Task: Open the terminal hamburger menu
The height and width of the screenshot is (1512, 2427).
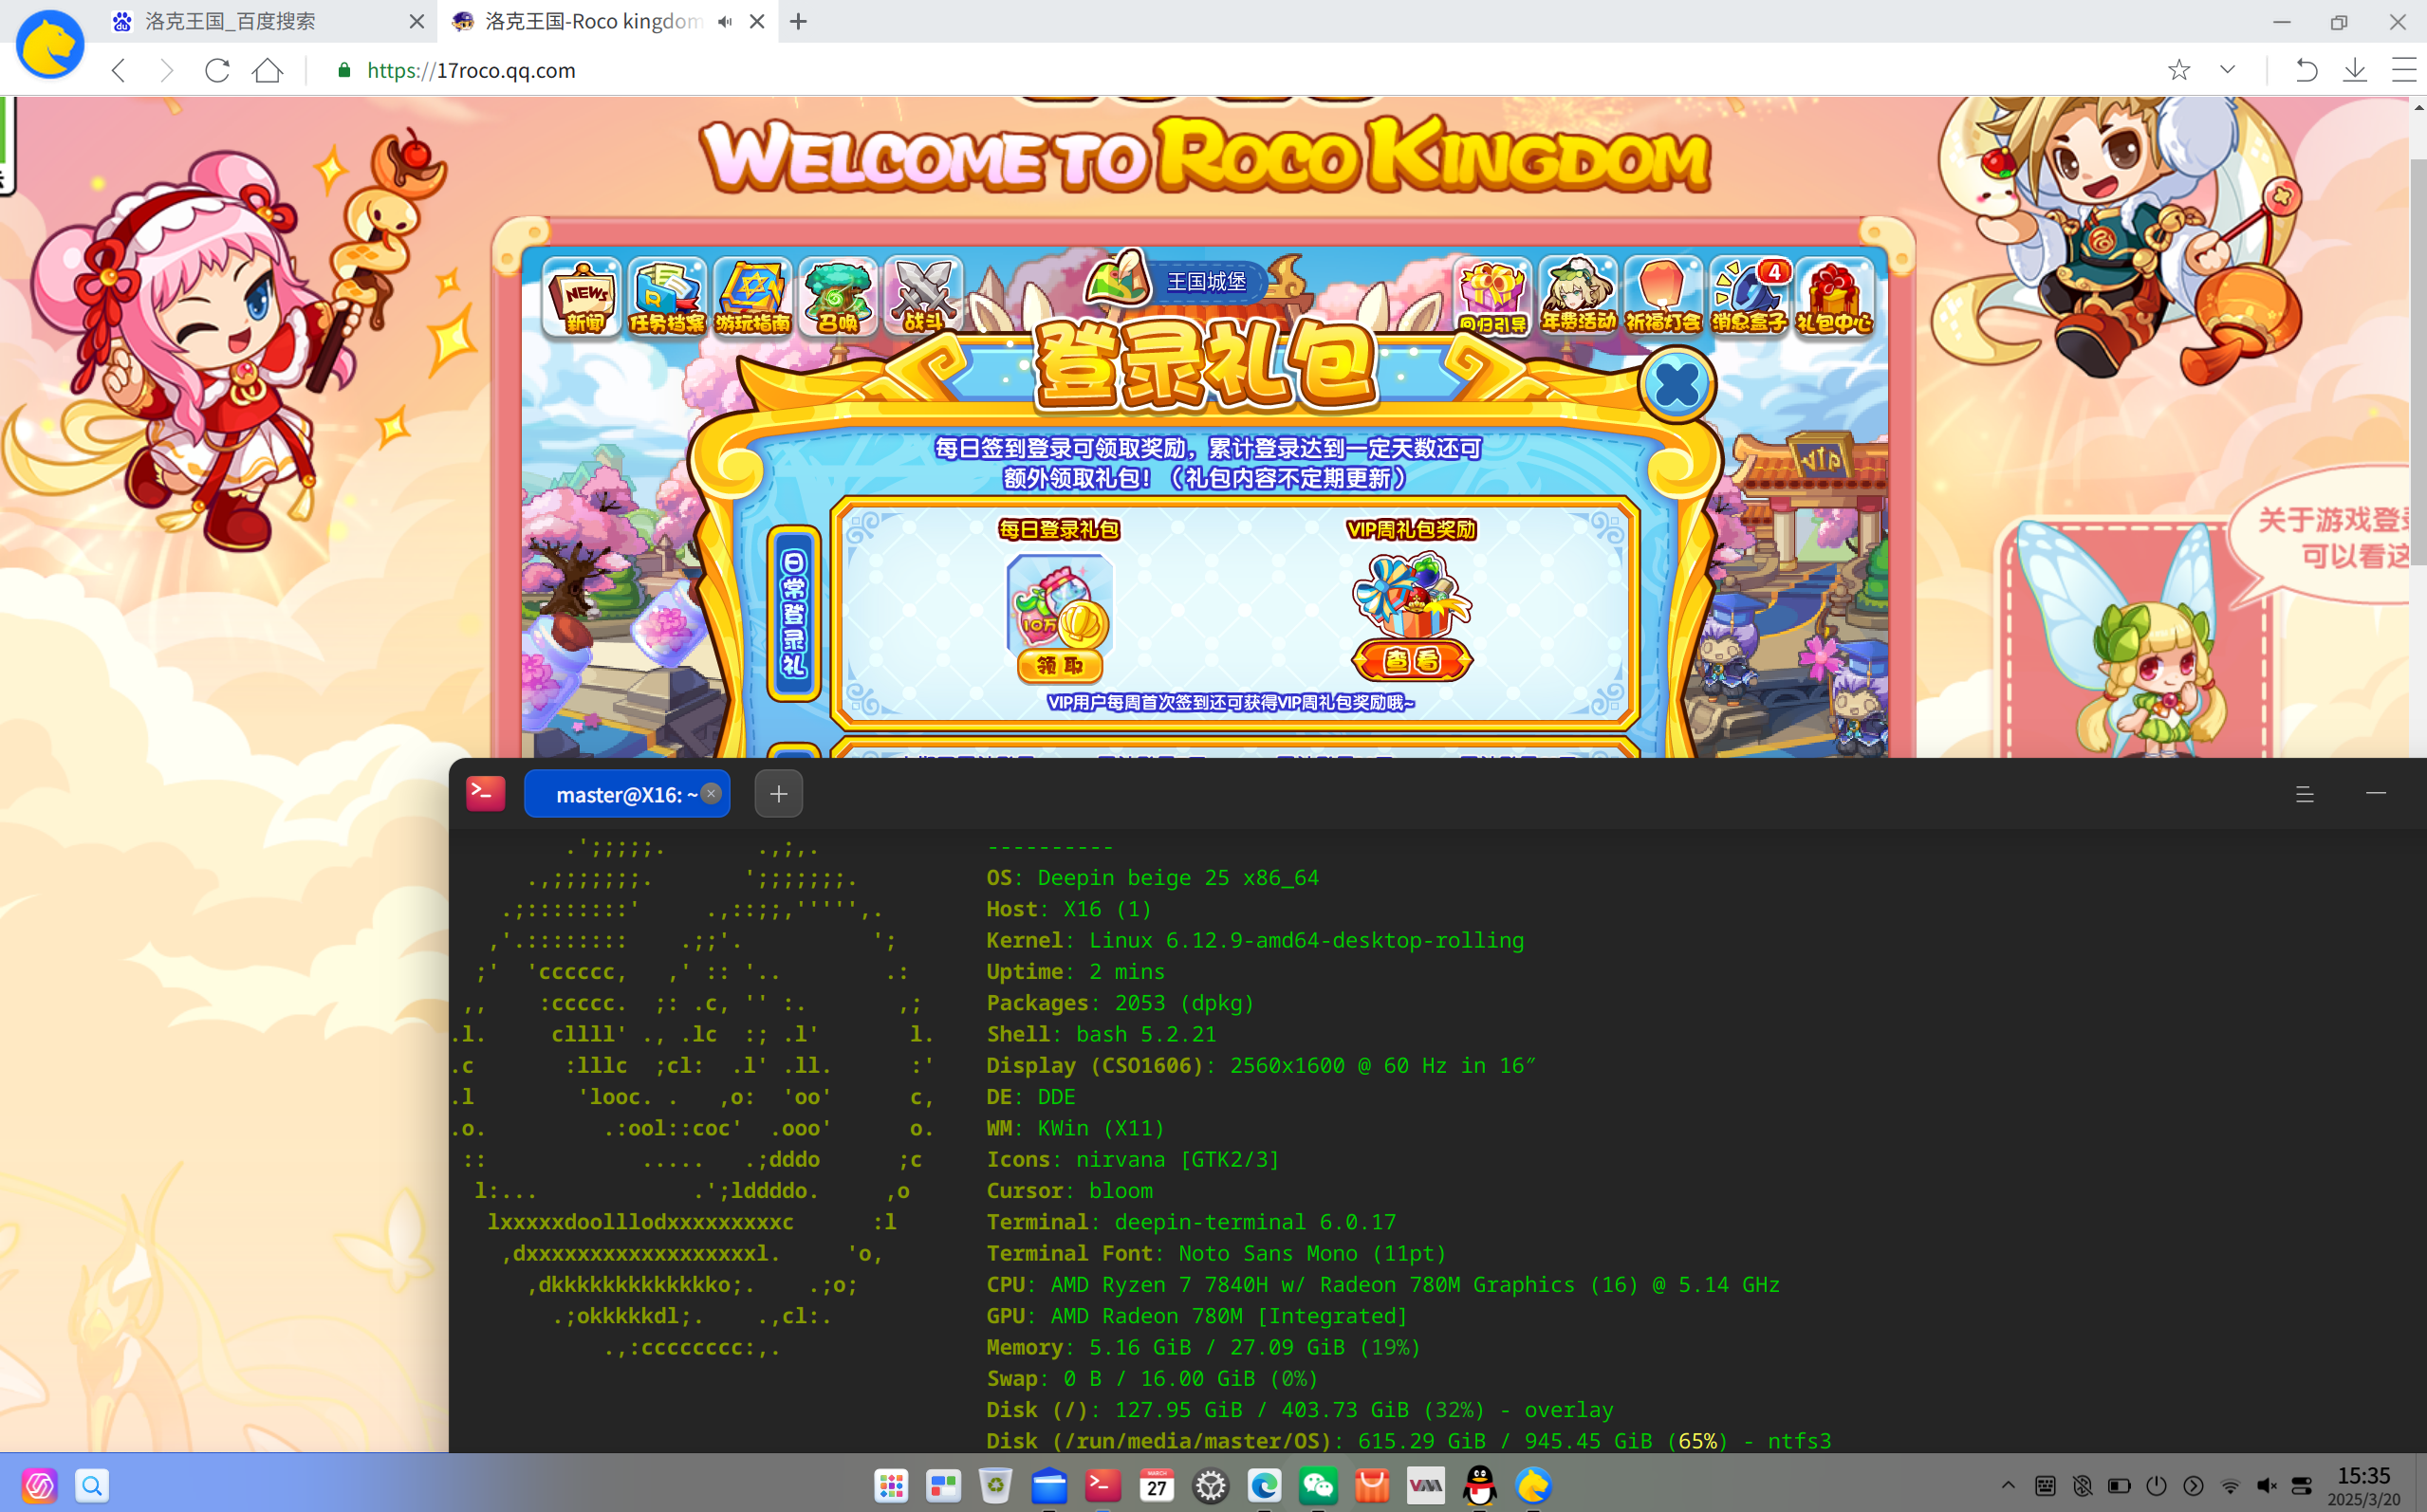Action: click(x=2305, y=794)
